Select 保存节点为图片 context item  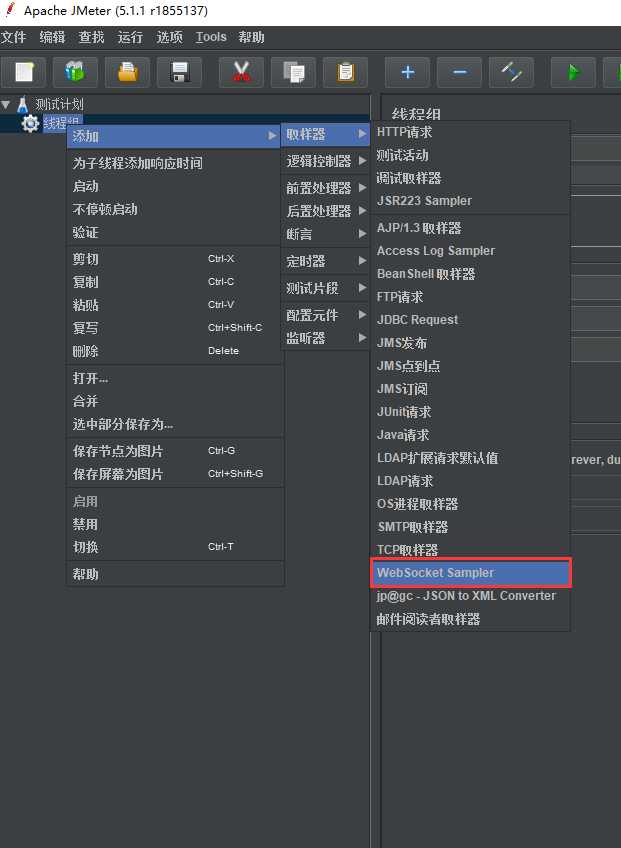pyautogui.click(x=175, y=451)
